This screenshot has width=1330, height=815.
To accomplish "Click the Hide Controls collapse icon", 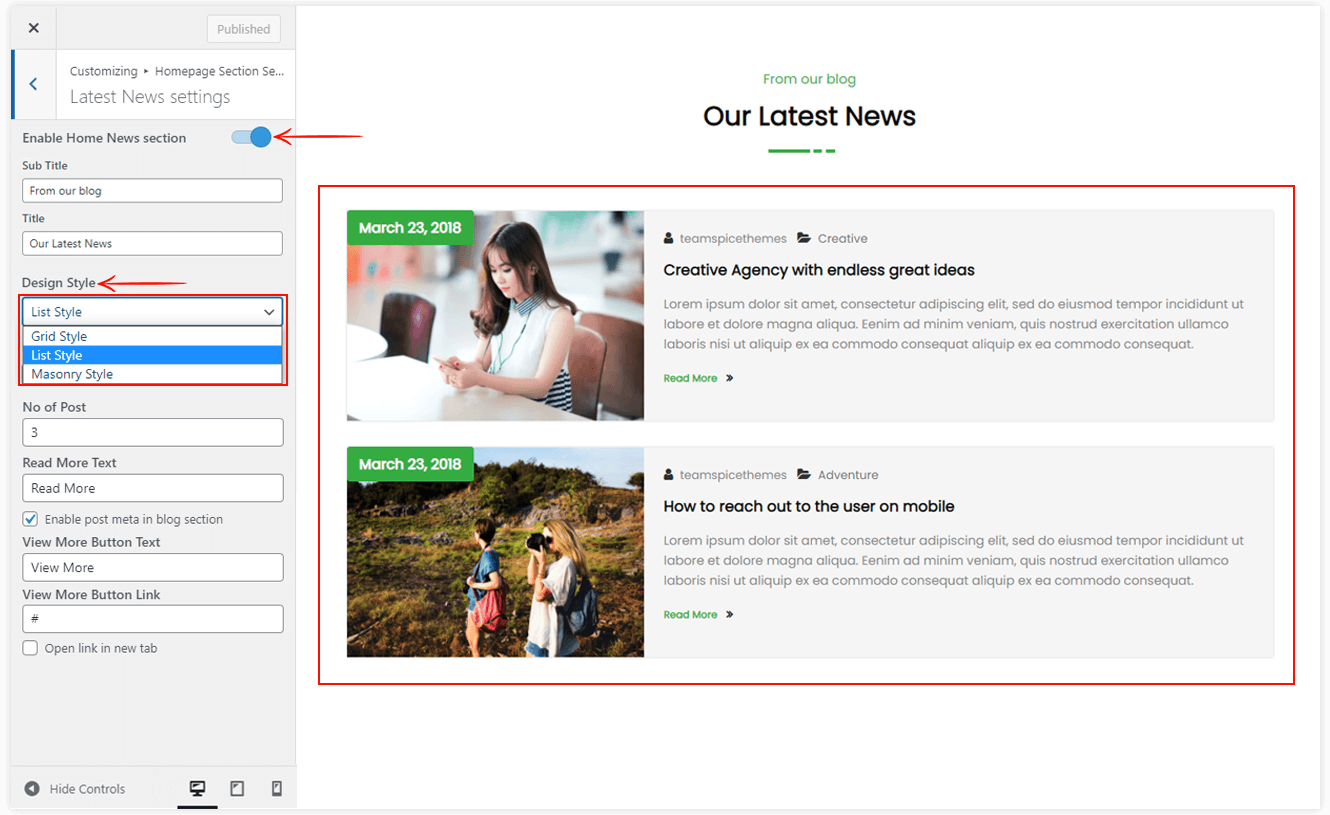I will pyautogui.click(x=32, y=789).
